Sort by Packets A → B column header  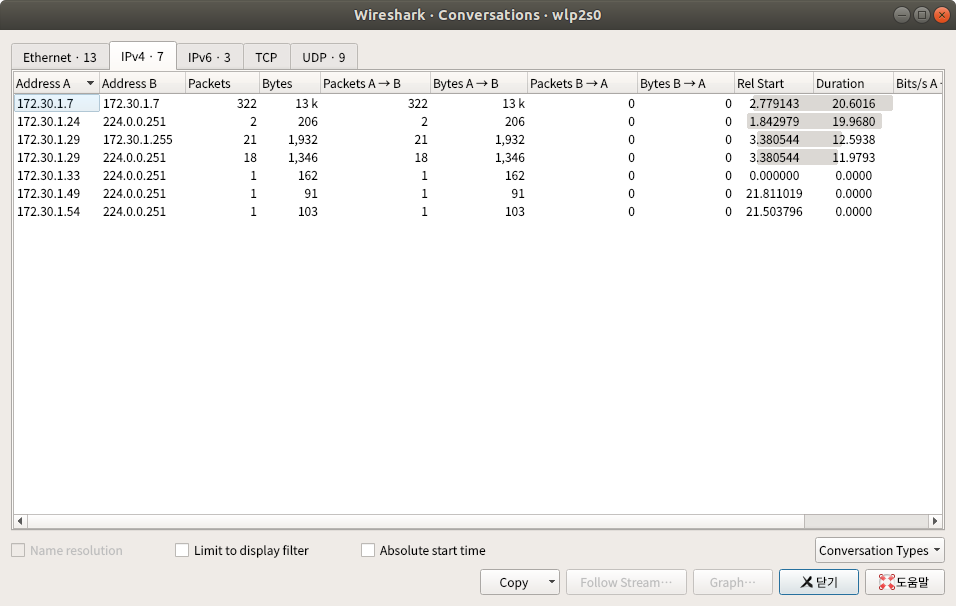point(375,84)
